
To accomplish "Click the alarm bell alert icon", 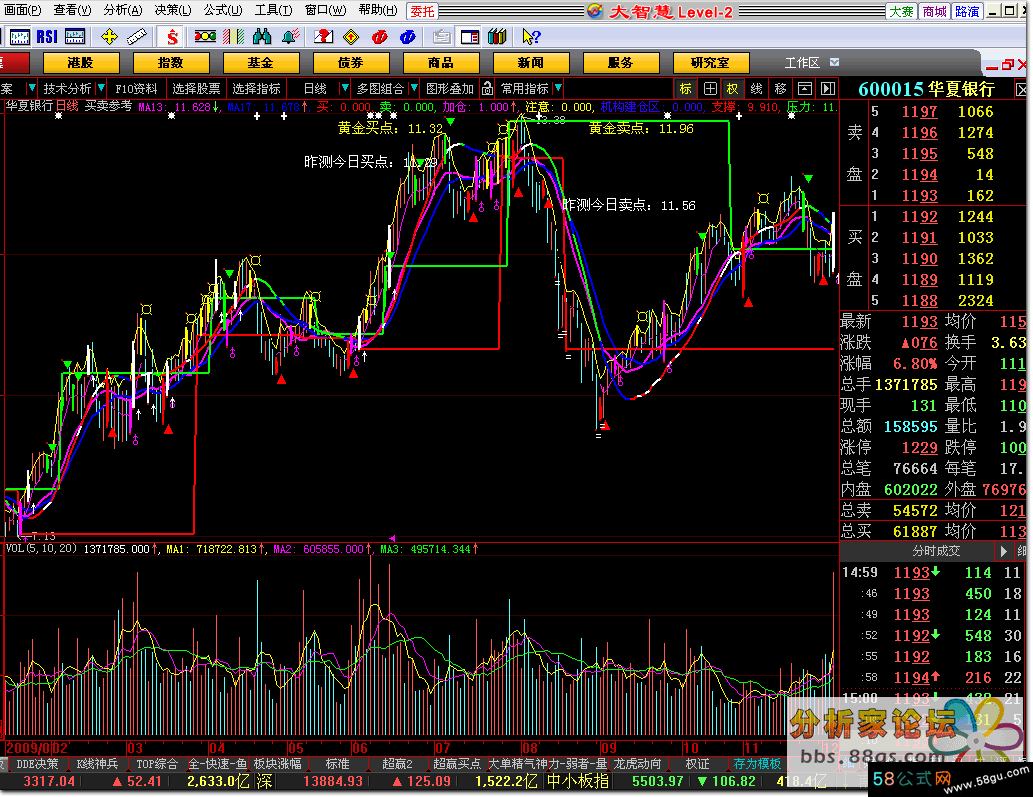I will [x=291, y=37].
